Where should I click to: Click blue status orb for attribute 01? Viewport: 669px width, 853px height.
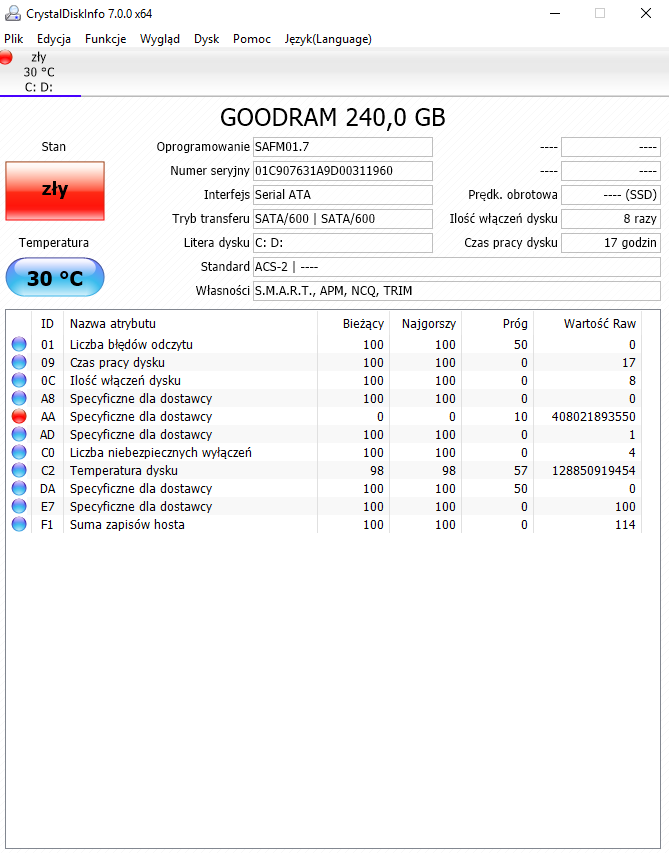tap(19, 344)
